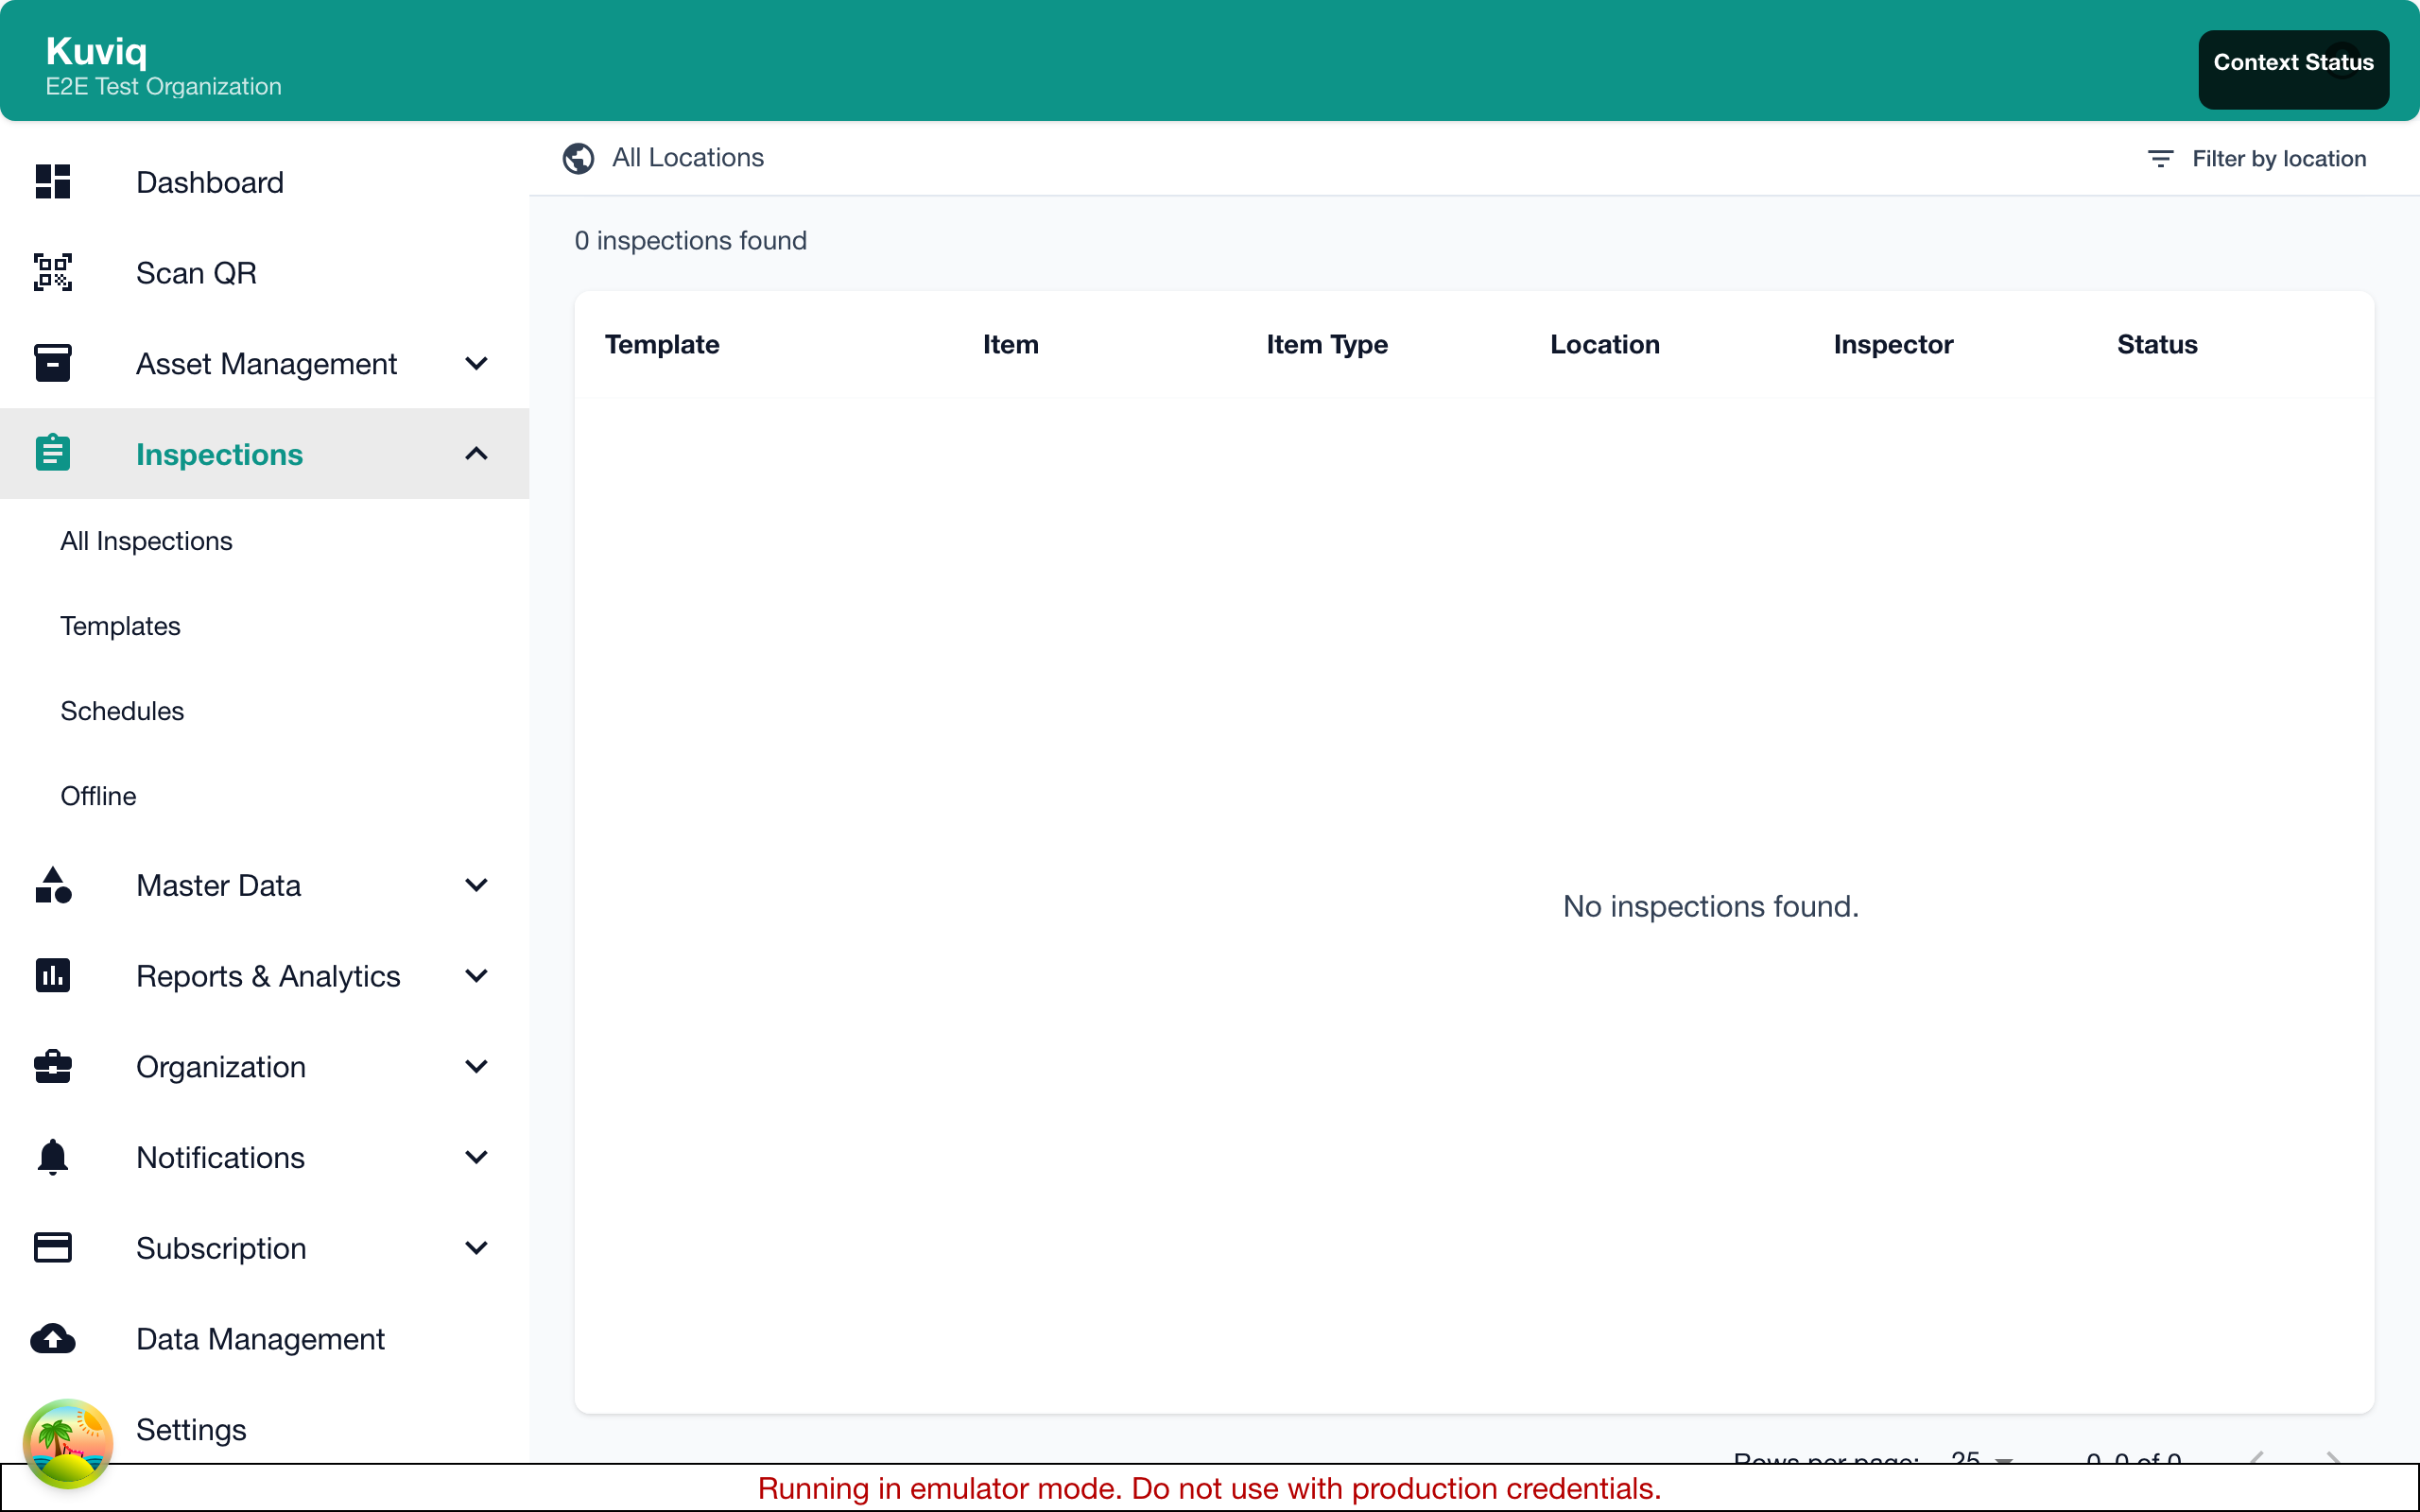This screenshot has width=2420, height=1512.
Task: Click the Dashboard grid icon
Action: click(x=53, y=182)
